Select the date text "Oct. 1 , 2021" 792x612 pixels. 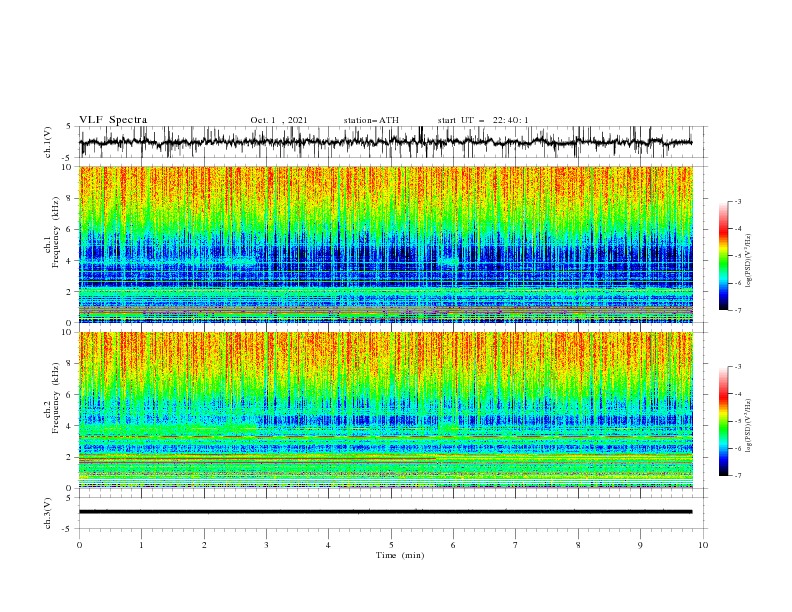click(279, 120)
